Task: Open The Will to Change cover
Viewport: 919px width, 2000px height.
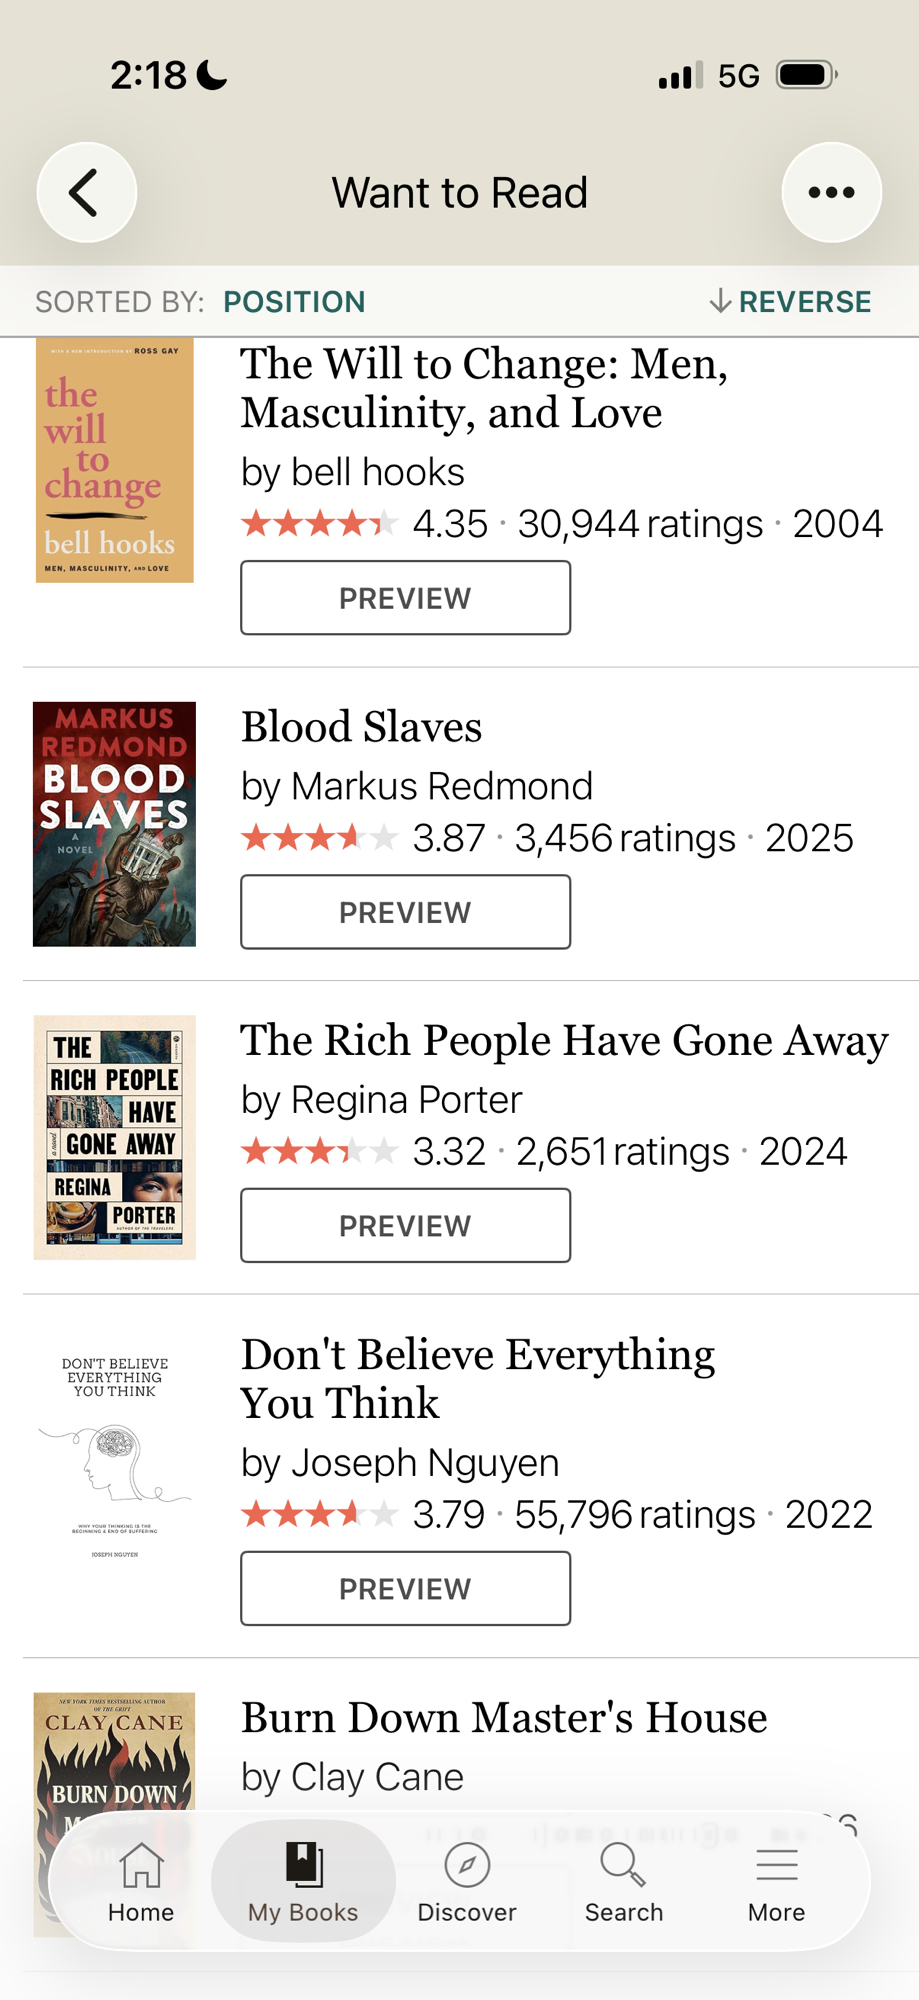Action: [x=114, y=460]
